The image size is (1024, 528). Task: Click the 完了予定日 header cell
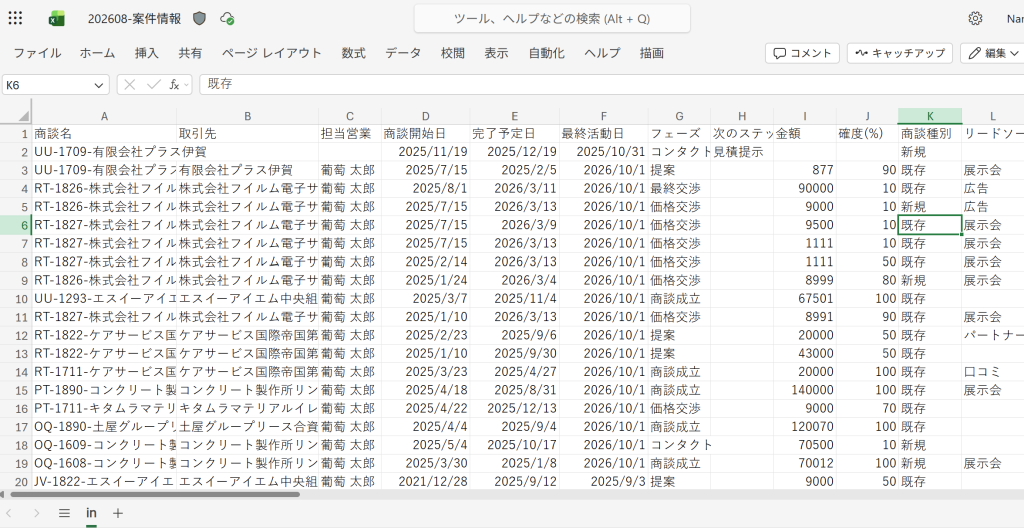pyautogui.click(x=515, y=134)
